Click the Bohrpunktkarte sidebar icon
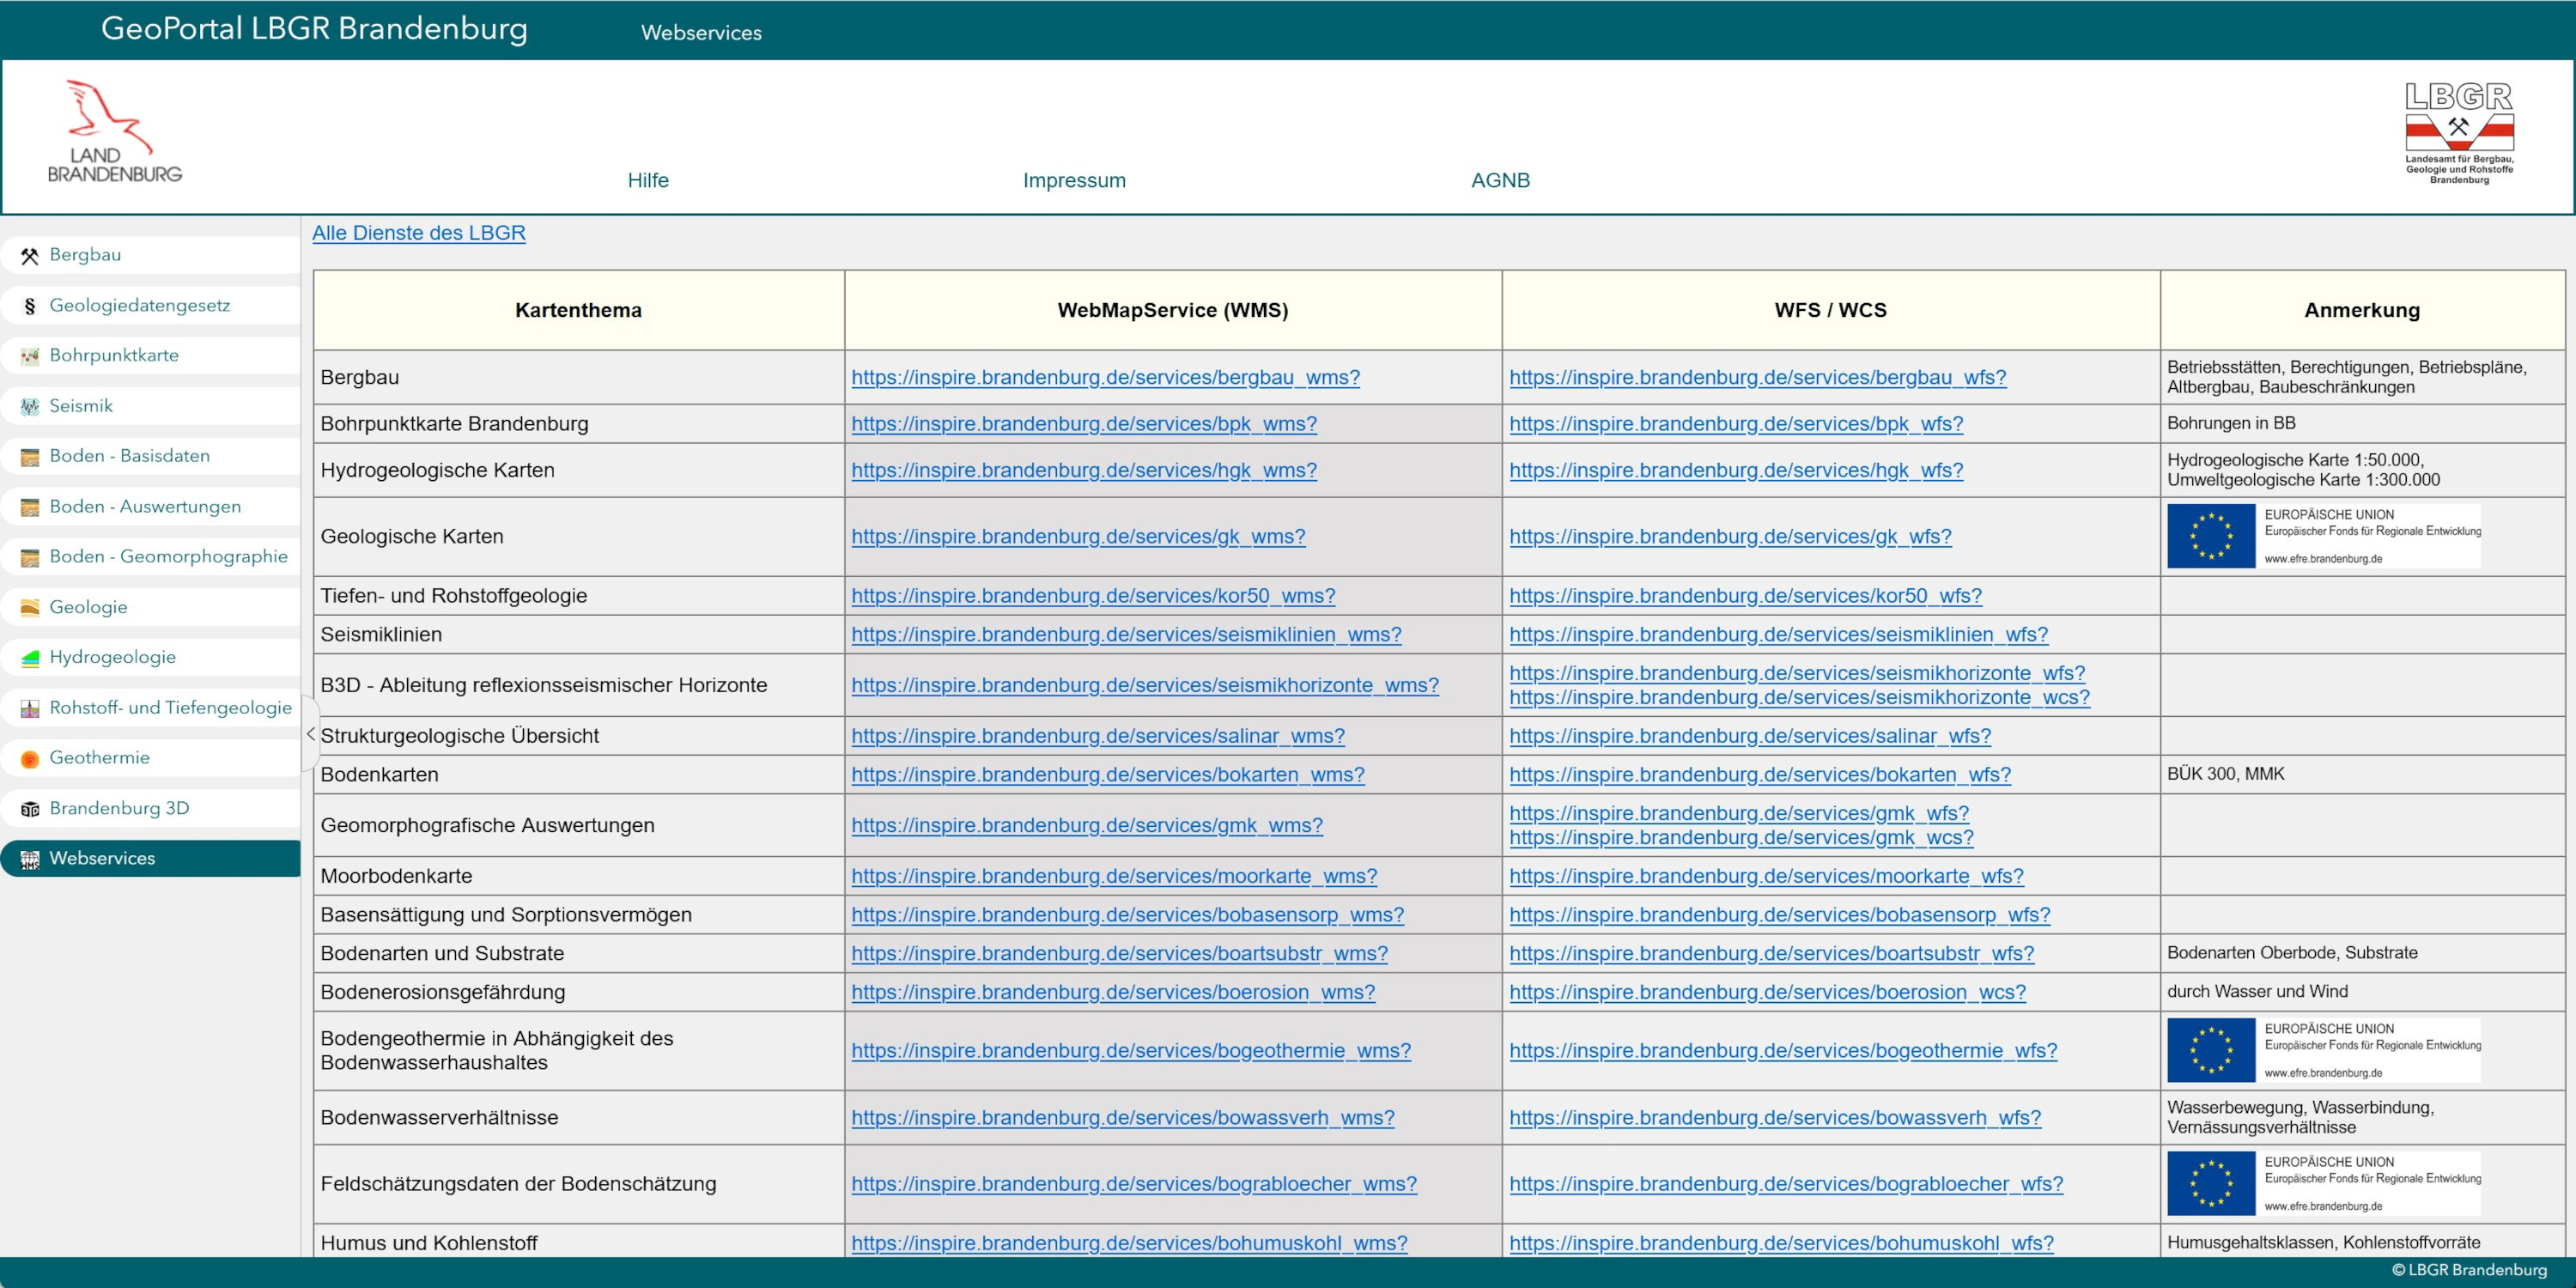2576x1288 pixels. click(x=30, y=356)
